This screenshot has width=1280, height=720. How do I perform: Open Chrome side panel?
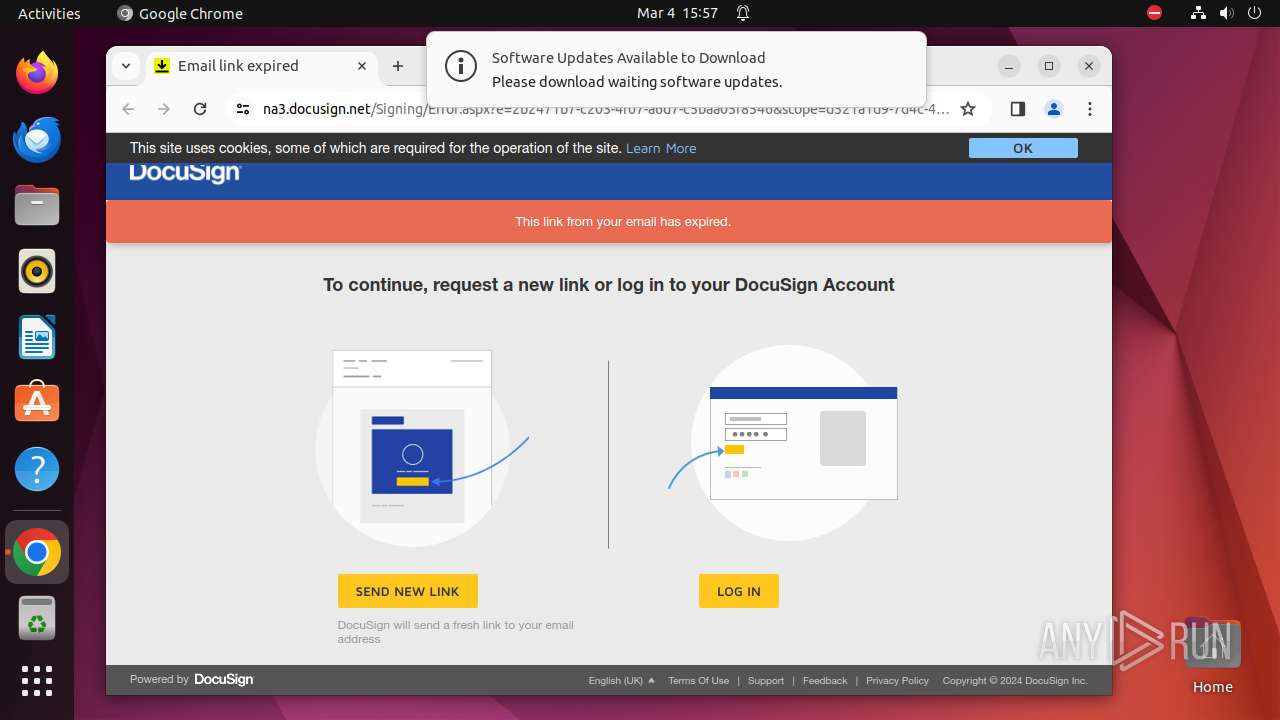tap(1018, 109)
